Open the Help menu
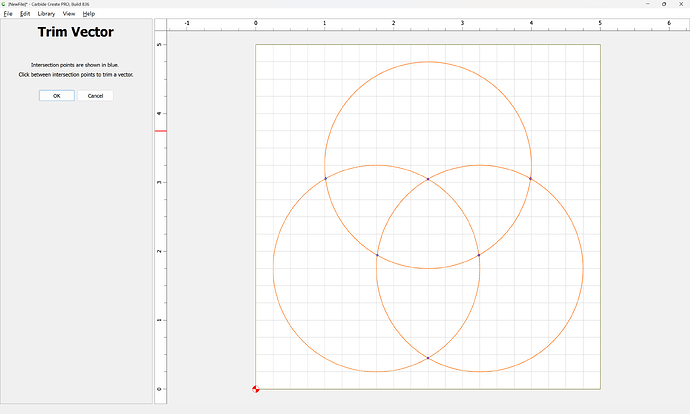Screen dimensions: 690x414 (89, 14)
